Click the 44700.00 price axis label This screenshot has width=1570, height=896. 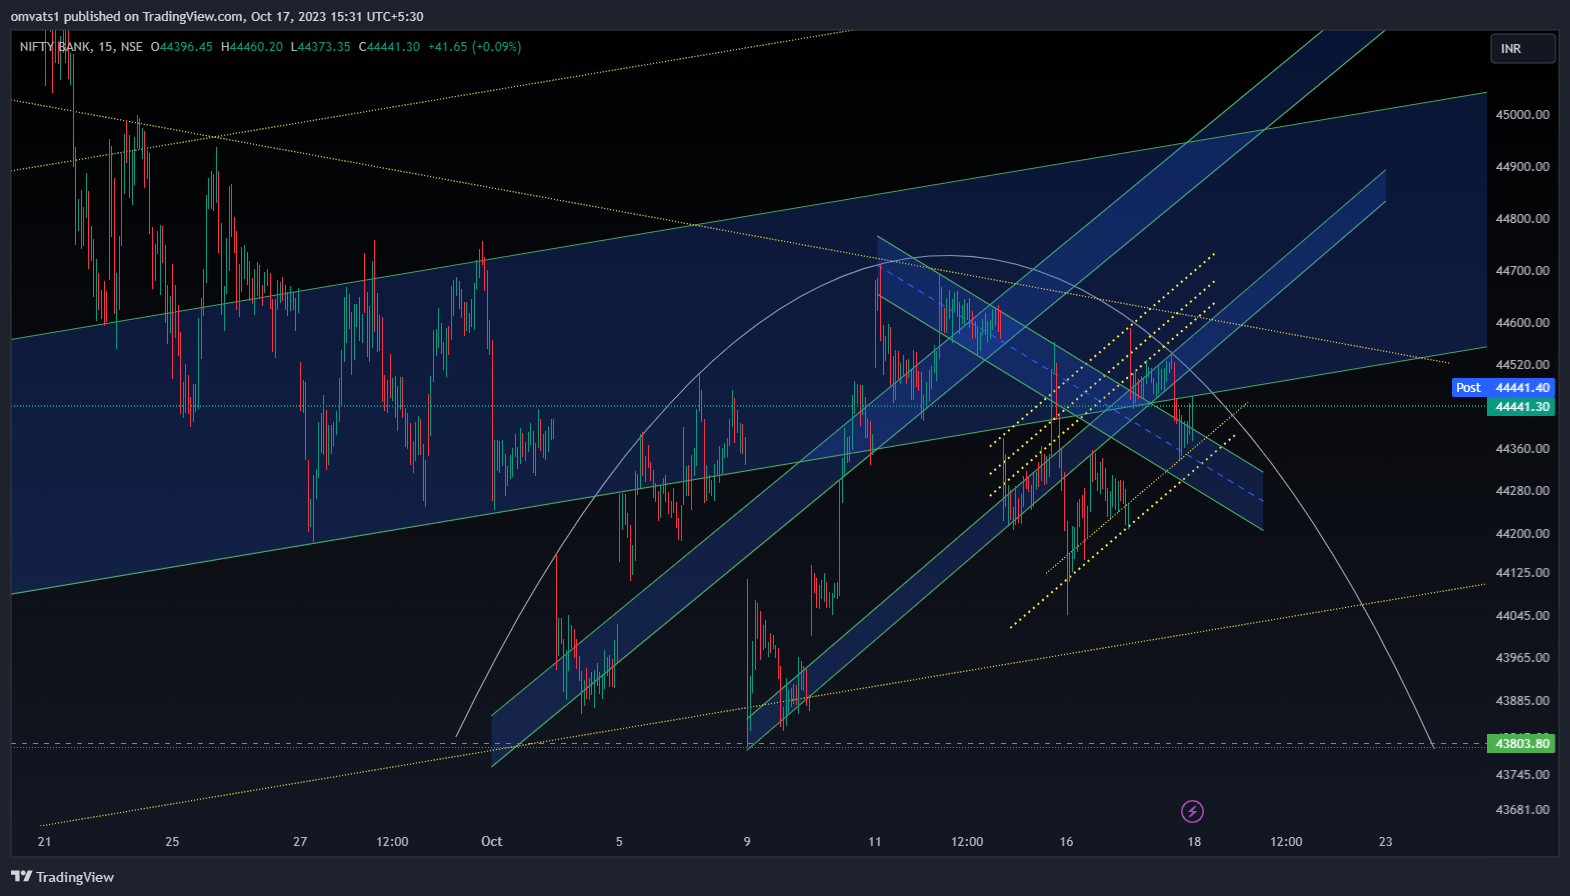1522,271
